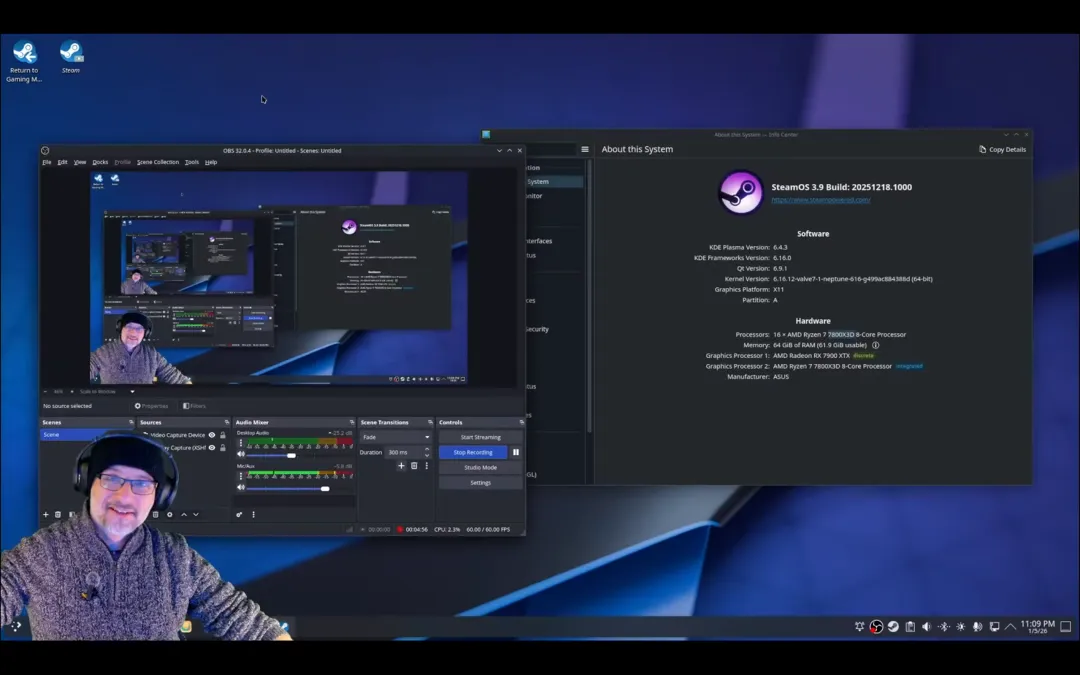Move source up with up arrow
This screenshot has height=675, width=1080.
tap(184, 515)
